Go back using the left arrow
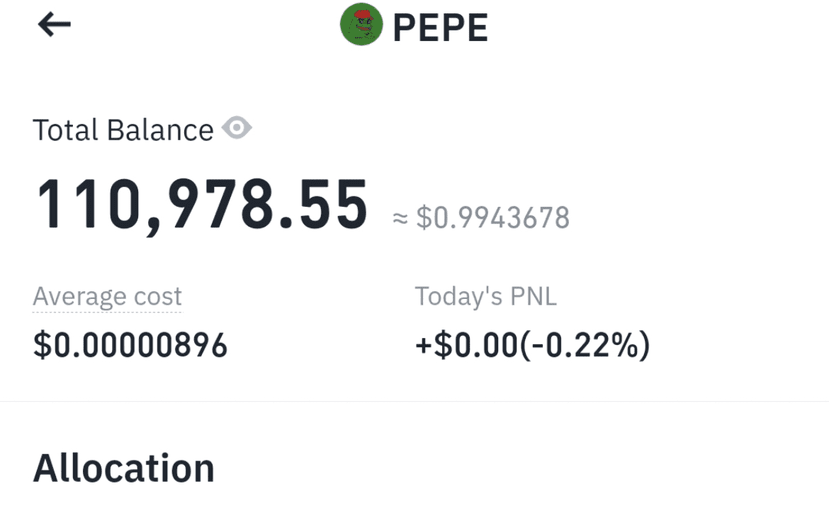 [x=54, y=24]
